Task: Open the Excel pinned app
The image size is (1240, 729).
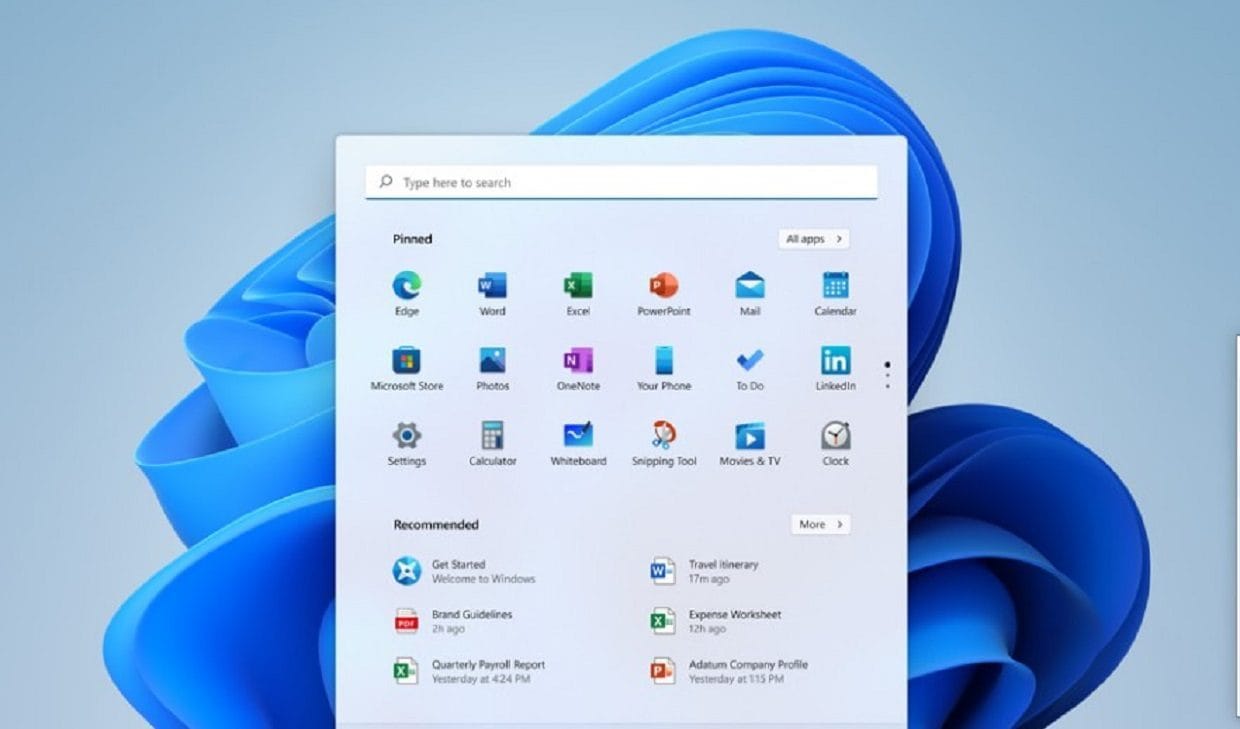Action: tap(578, 294)
